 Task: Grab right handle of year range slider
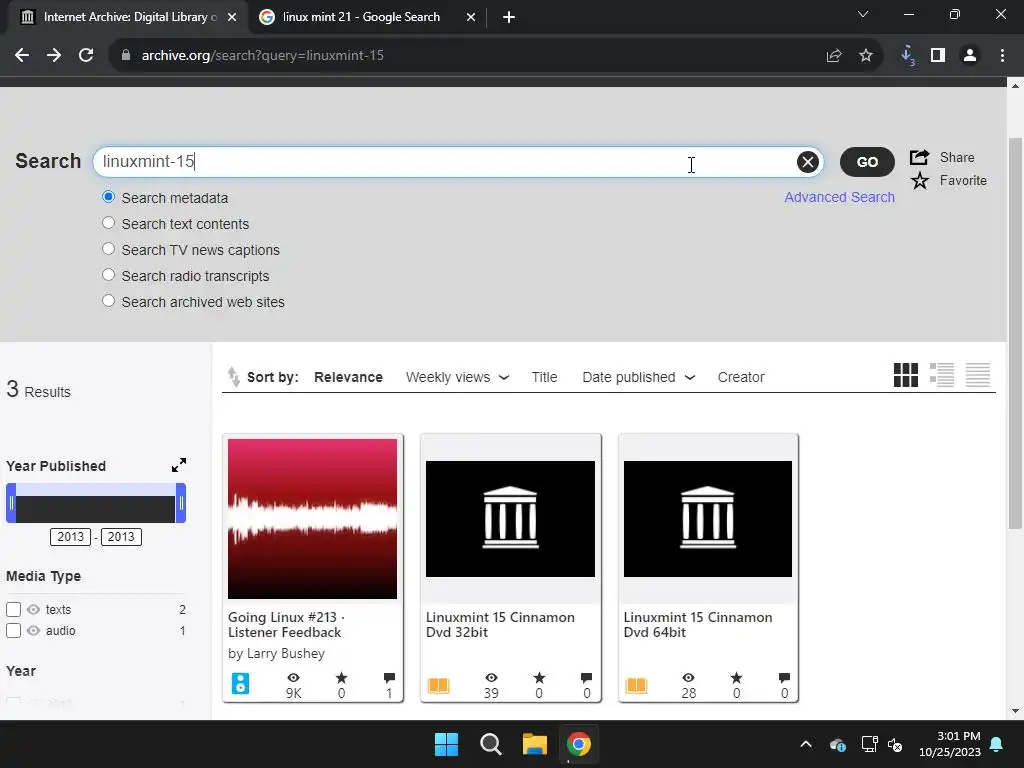181,503
